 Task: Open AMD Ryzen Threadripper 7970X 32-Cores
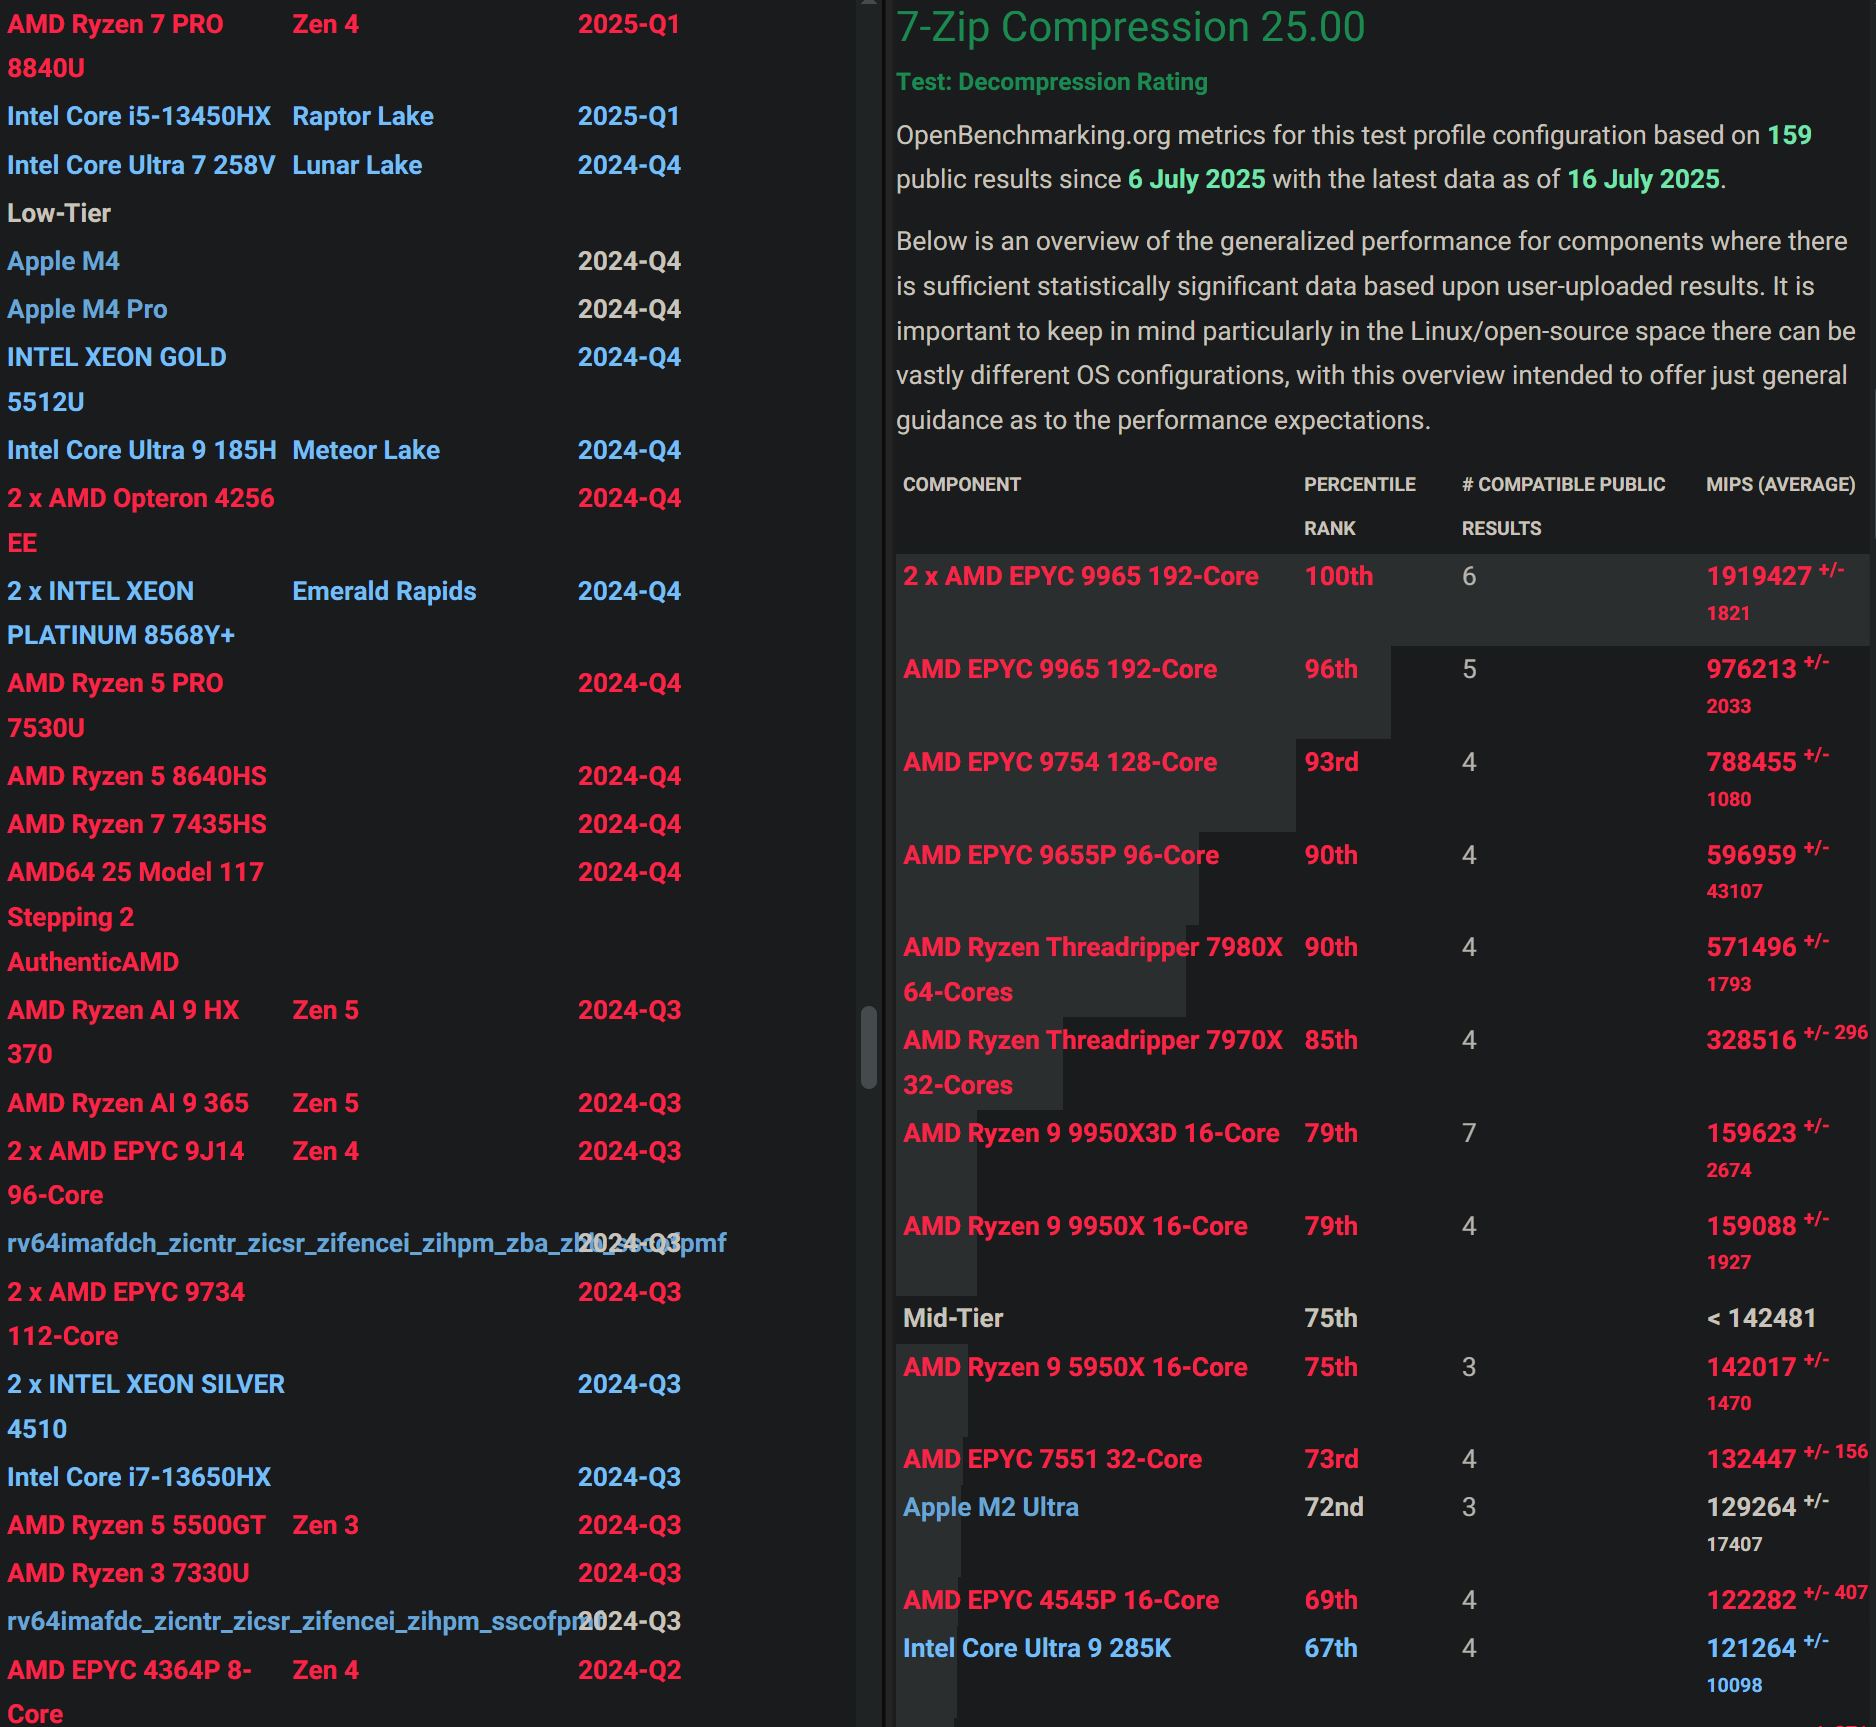1093,1062
